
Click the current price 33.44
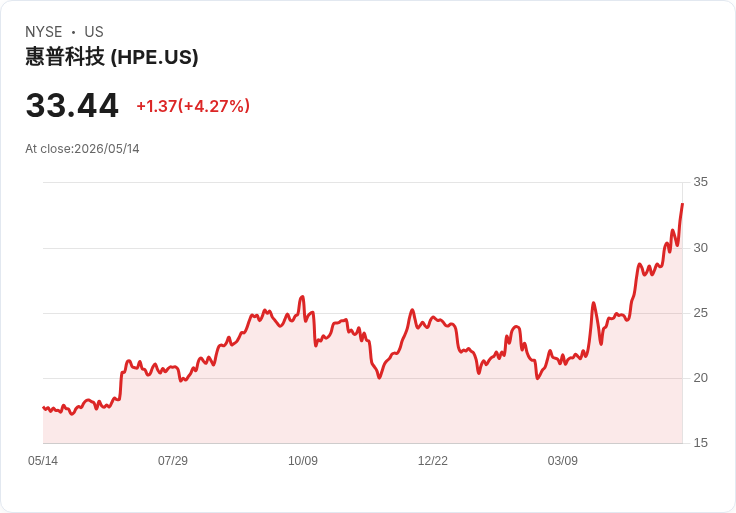click(72, 106)
